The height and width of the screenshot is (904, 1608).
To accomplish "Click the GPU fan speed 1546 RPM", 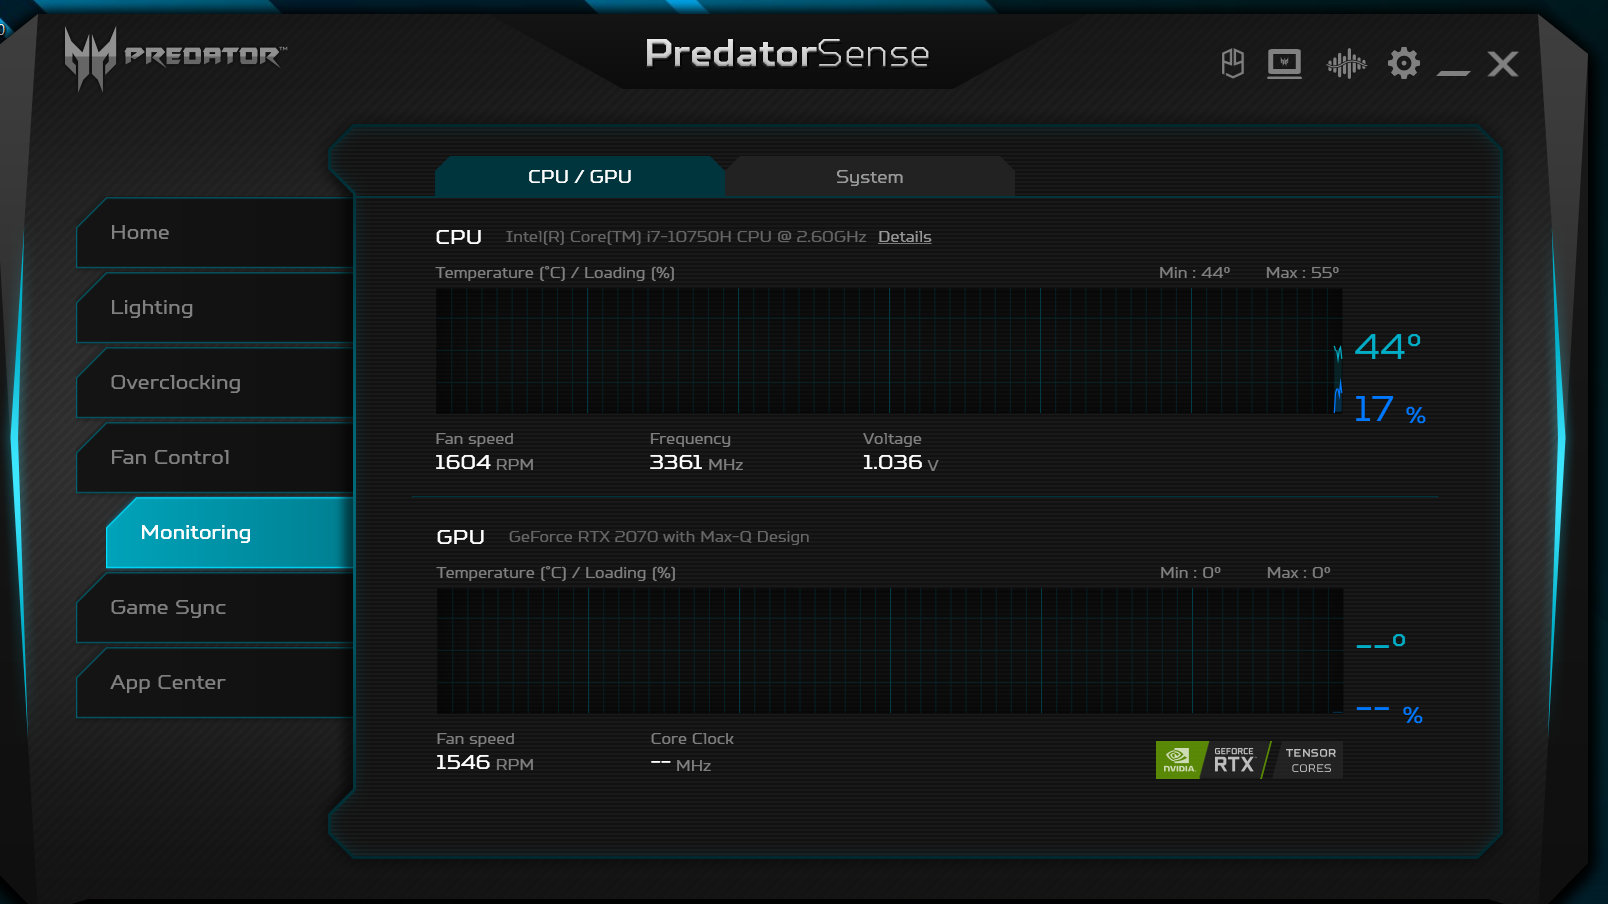I will 485,762.
